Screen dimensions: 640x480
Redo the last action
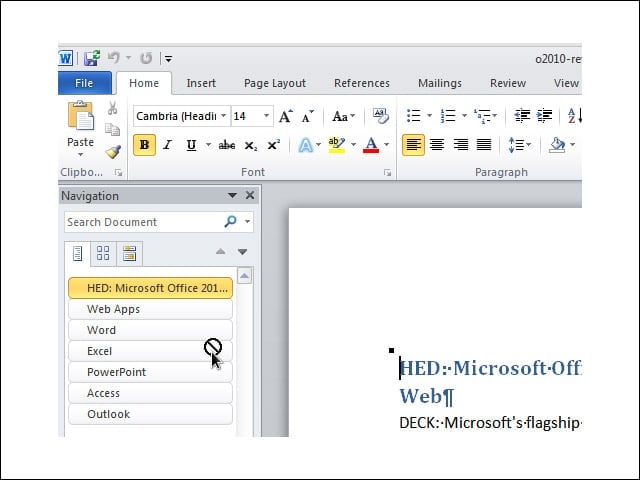[146, 58]
